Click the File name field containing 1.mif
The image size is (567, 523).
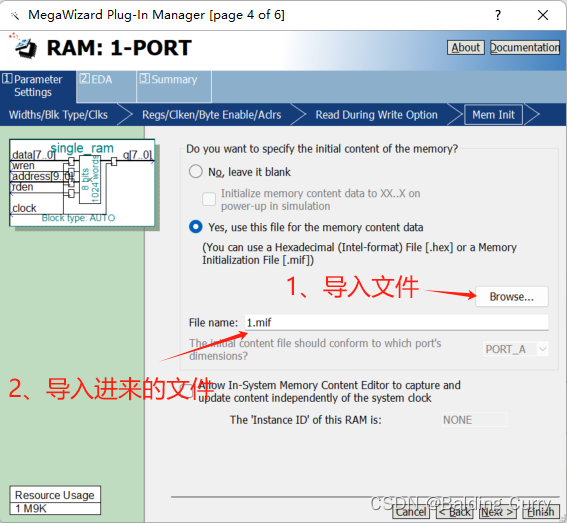[x=396, y=322]
